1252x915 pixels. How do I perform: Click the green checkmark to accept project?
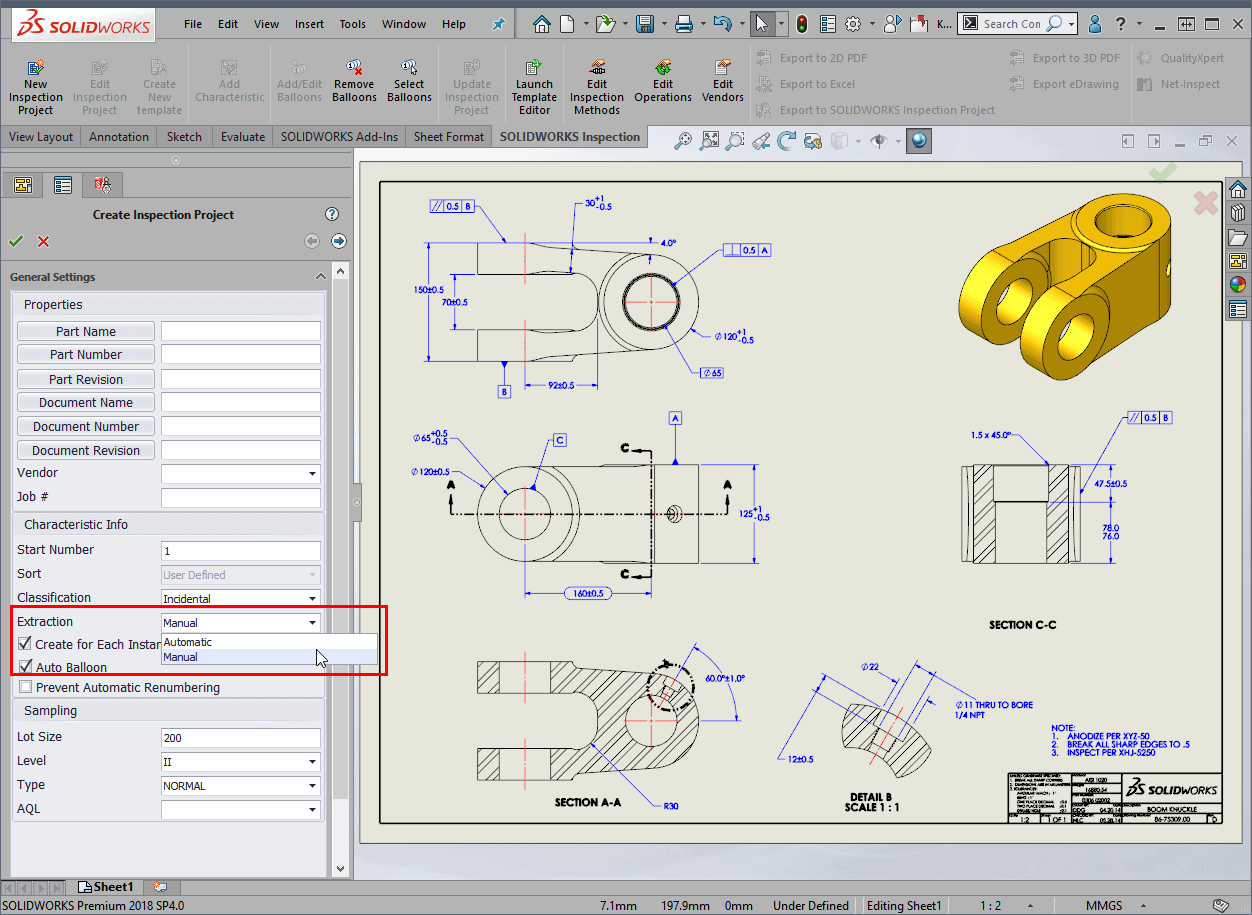[16, 241]
